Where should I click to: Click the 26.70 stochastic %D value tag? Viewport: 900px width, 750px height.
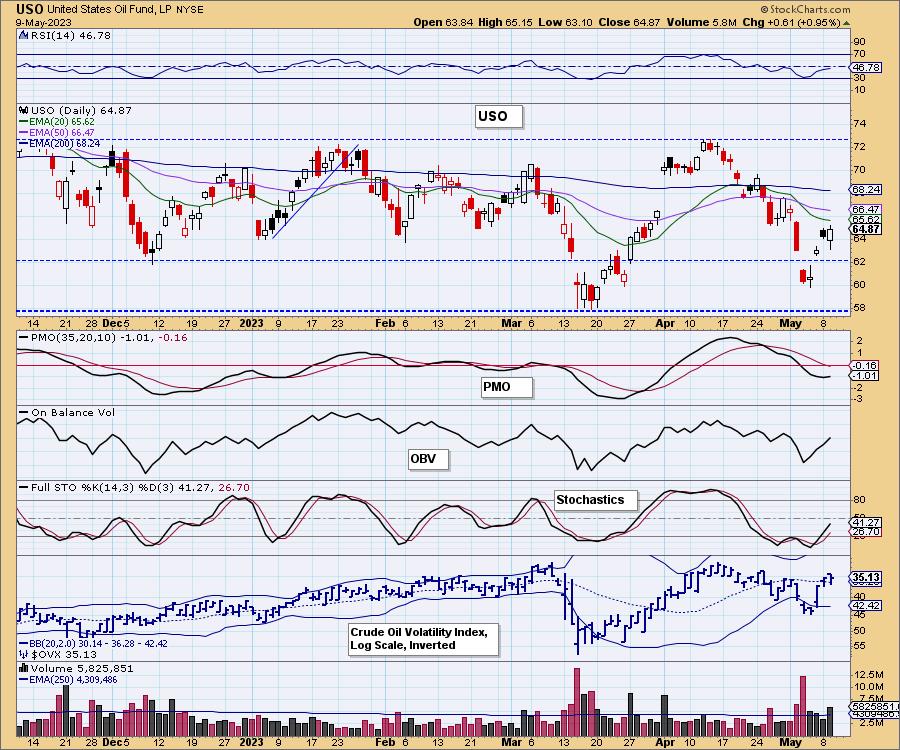click(866, 532)
